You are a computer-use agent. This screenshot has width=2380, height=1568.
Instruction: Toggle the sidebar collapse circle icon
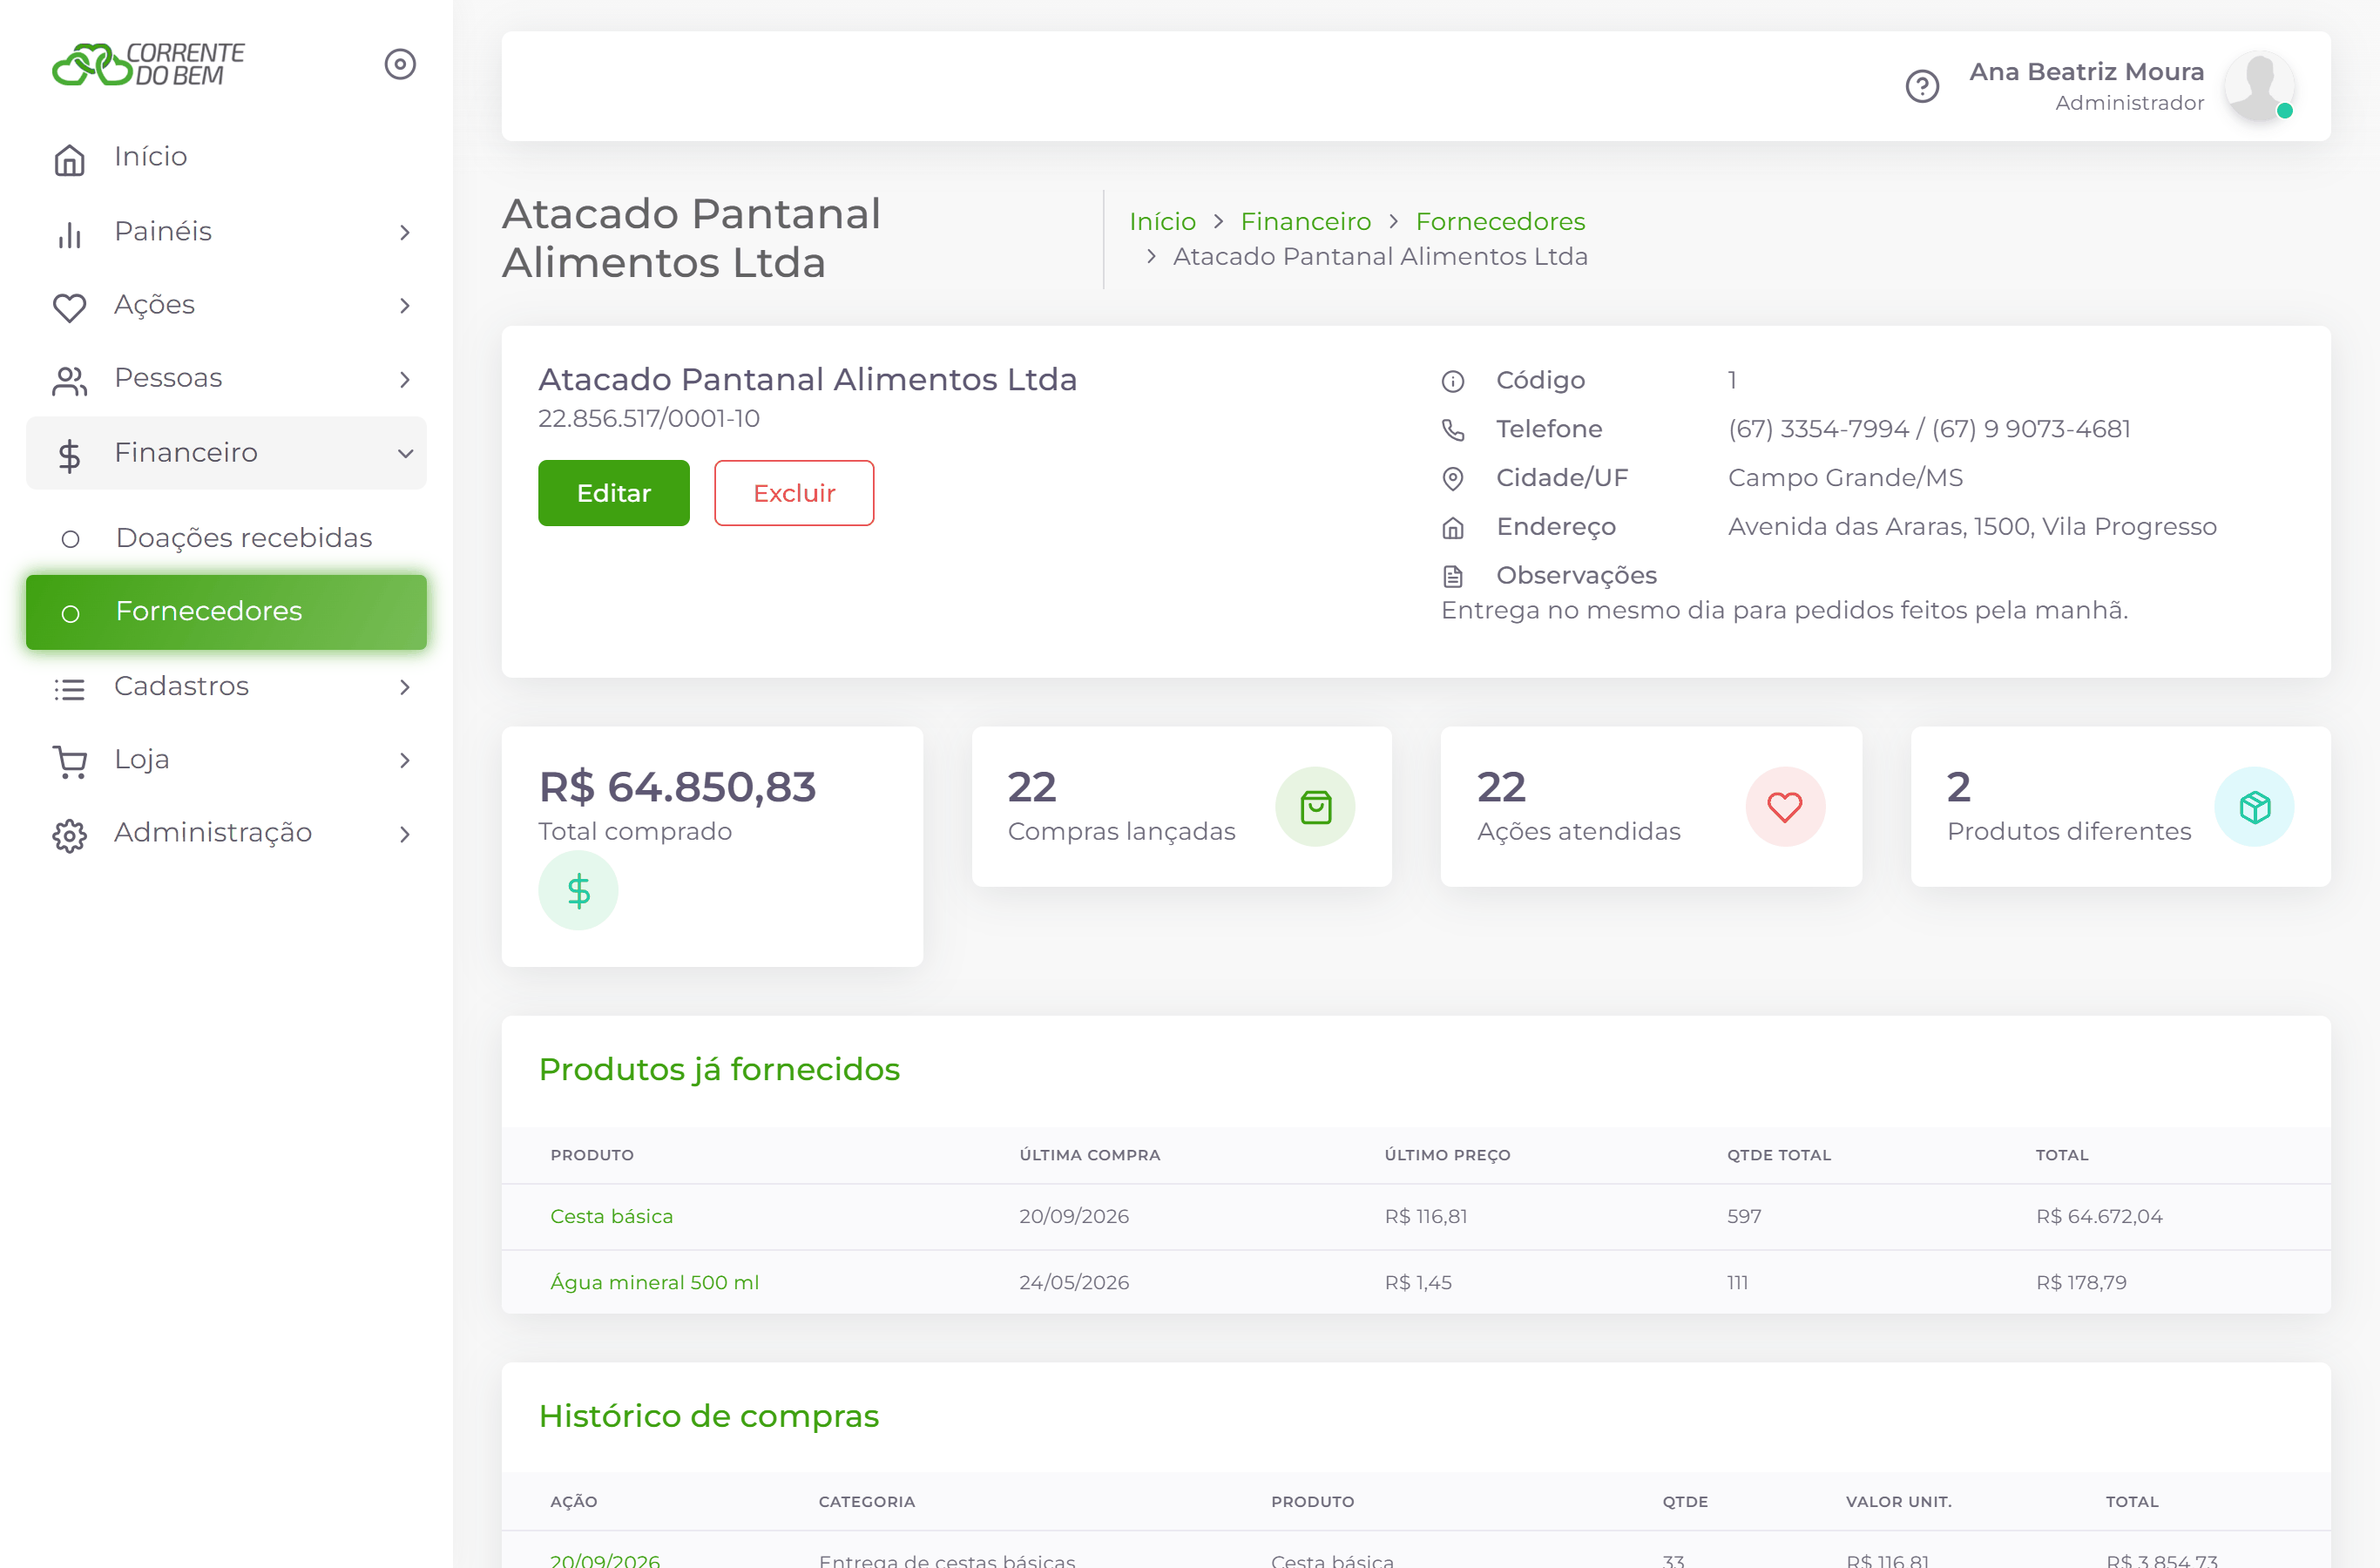point(400,64)
